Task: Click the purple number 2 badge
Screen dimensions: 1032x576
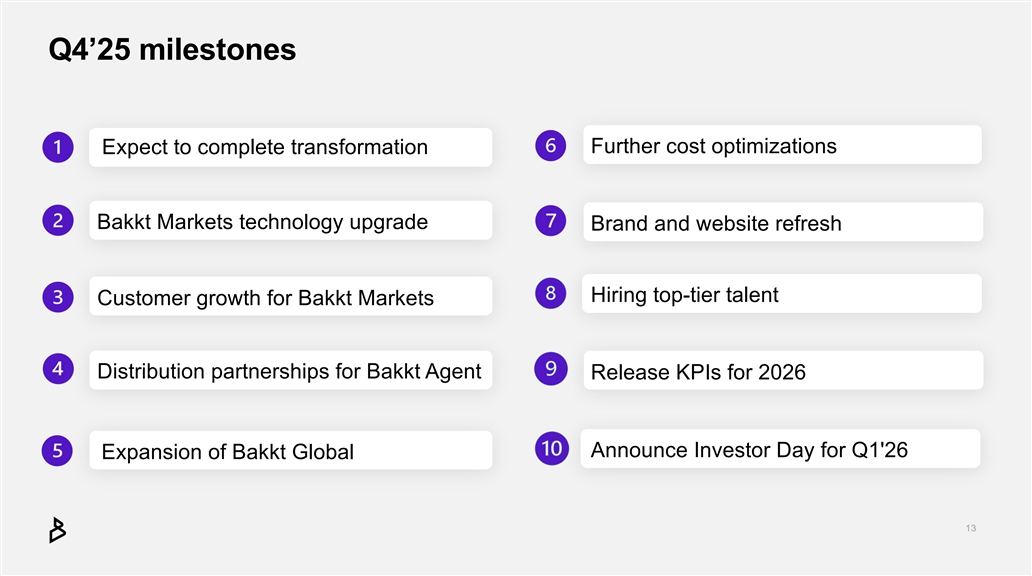Action: pos(58,222)
